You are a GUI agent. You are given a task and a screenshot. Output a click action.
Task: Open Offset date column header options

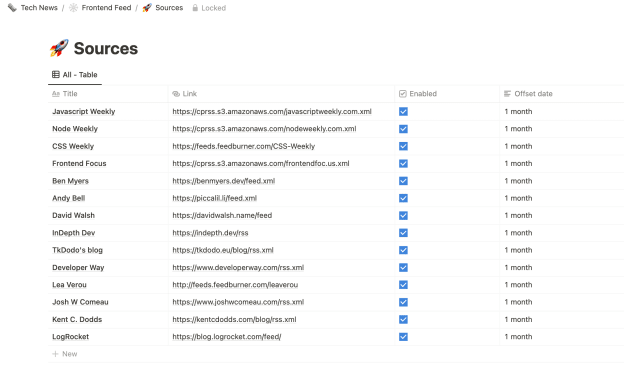click(x=562, y=94)
